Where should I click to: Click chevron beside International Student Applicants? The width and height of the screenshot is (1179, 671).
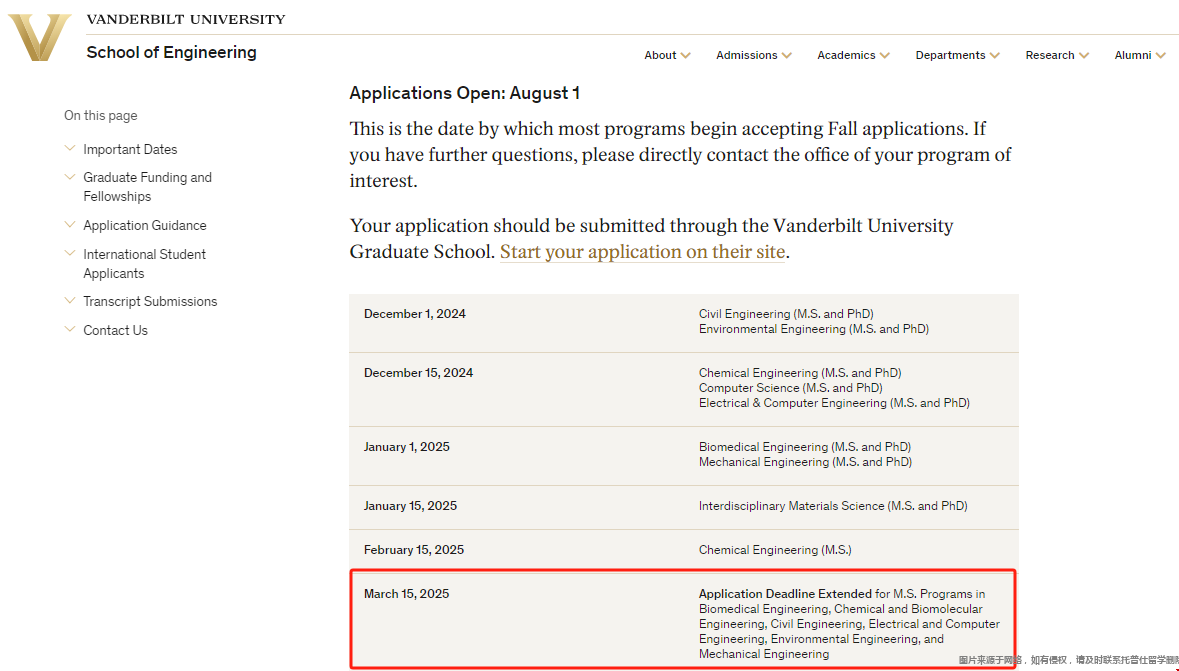point(70,254)
